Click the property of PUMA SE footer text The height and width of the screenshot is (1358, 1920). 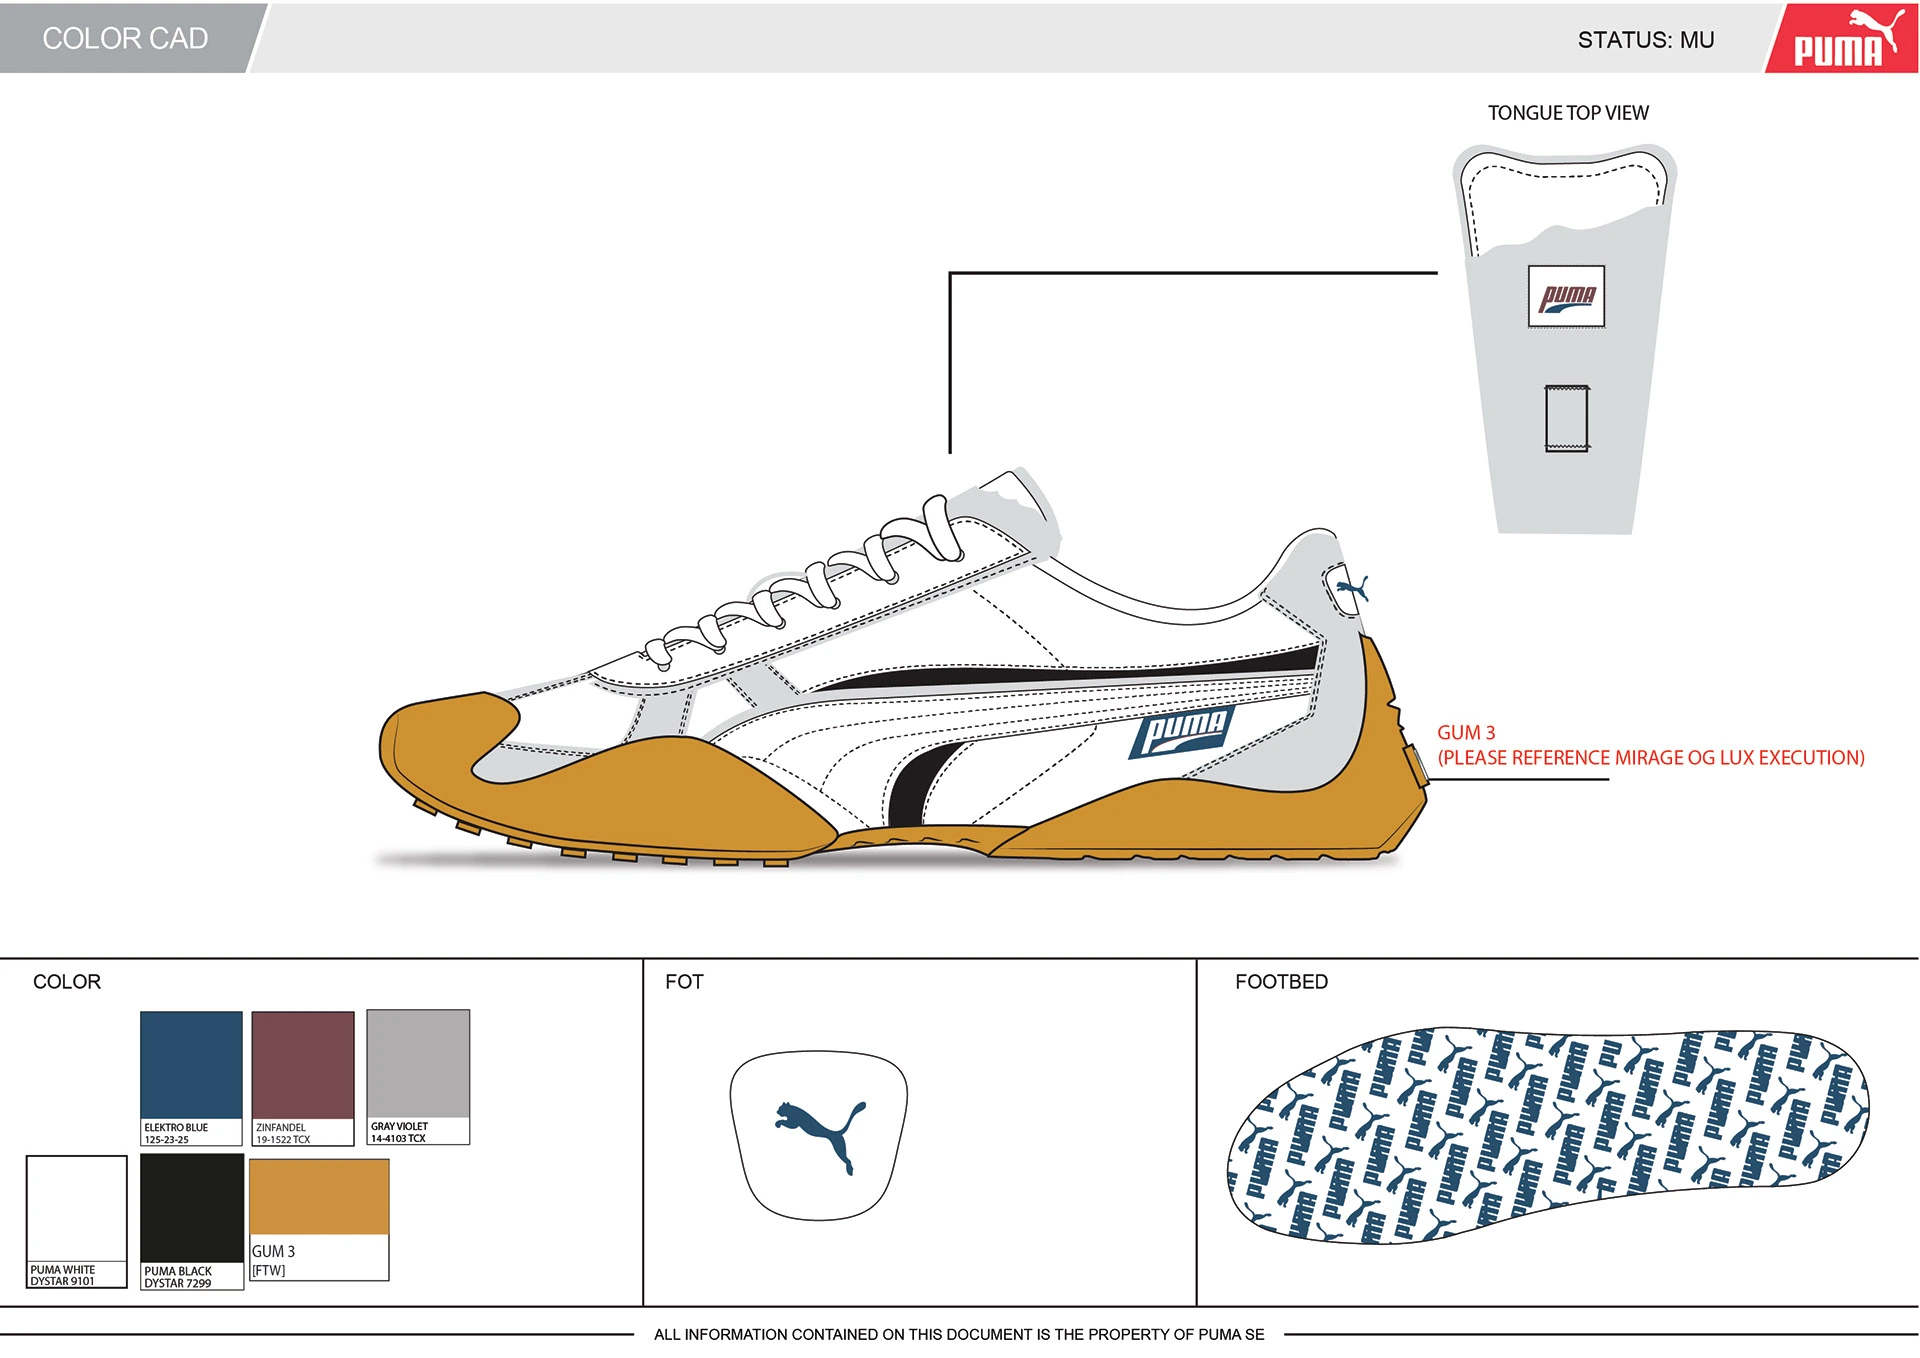click(959, 1334)
